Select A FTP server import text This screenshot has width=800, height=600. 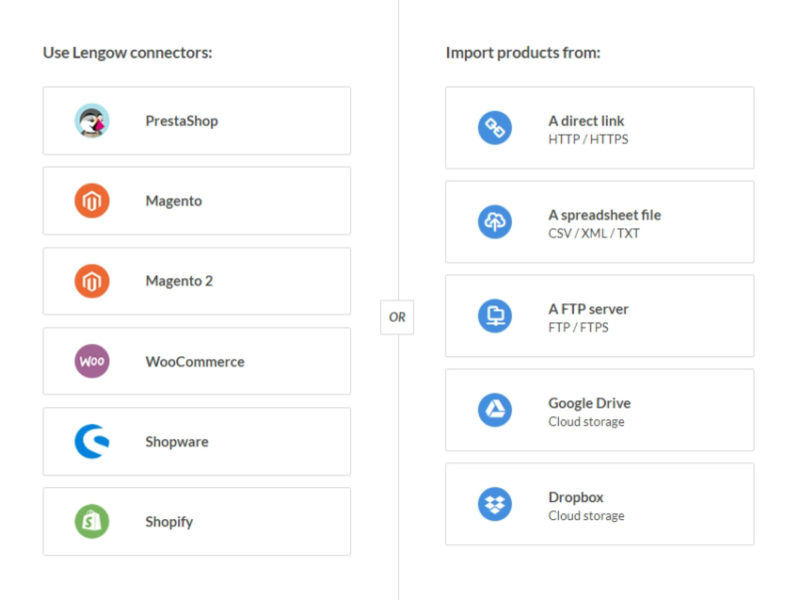coord(588,309)
